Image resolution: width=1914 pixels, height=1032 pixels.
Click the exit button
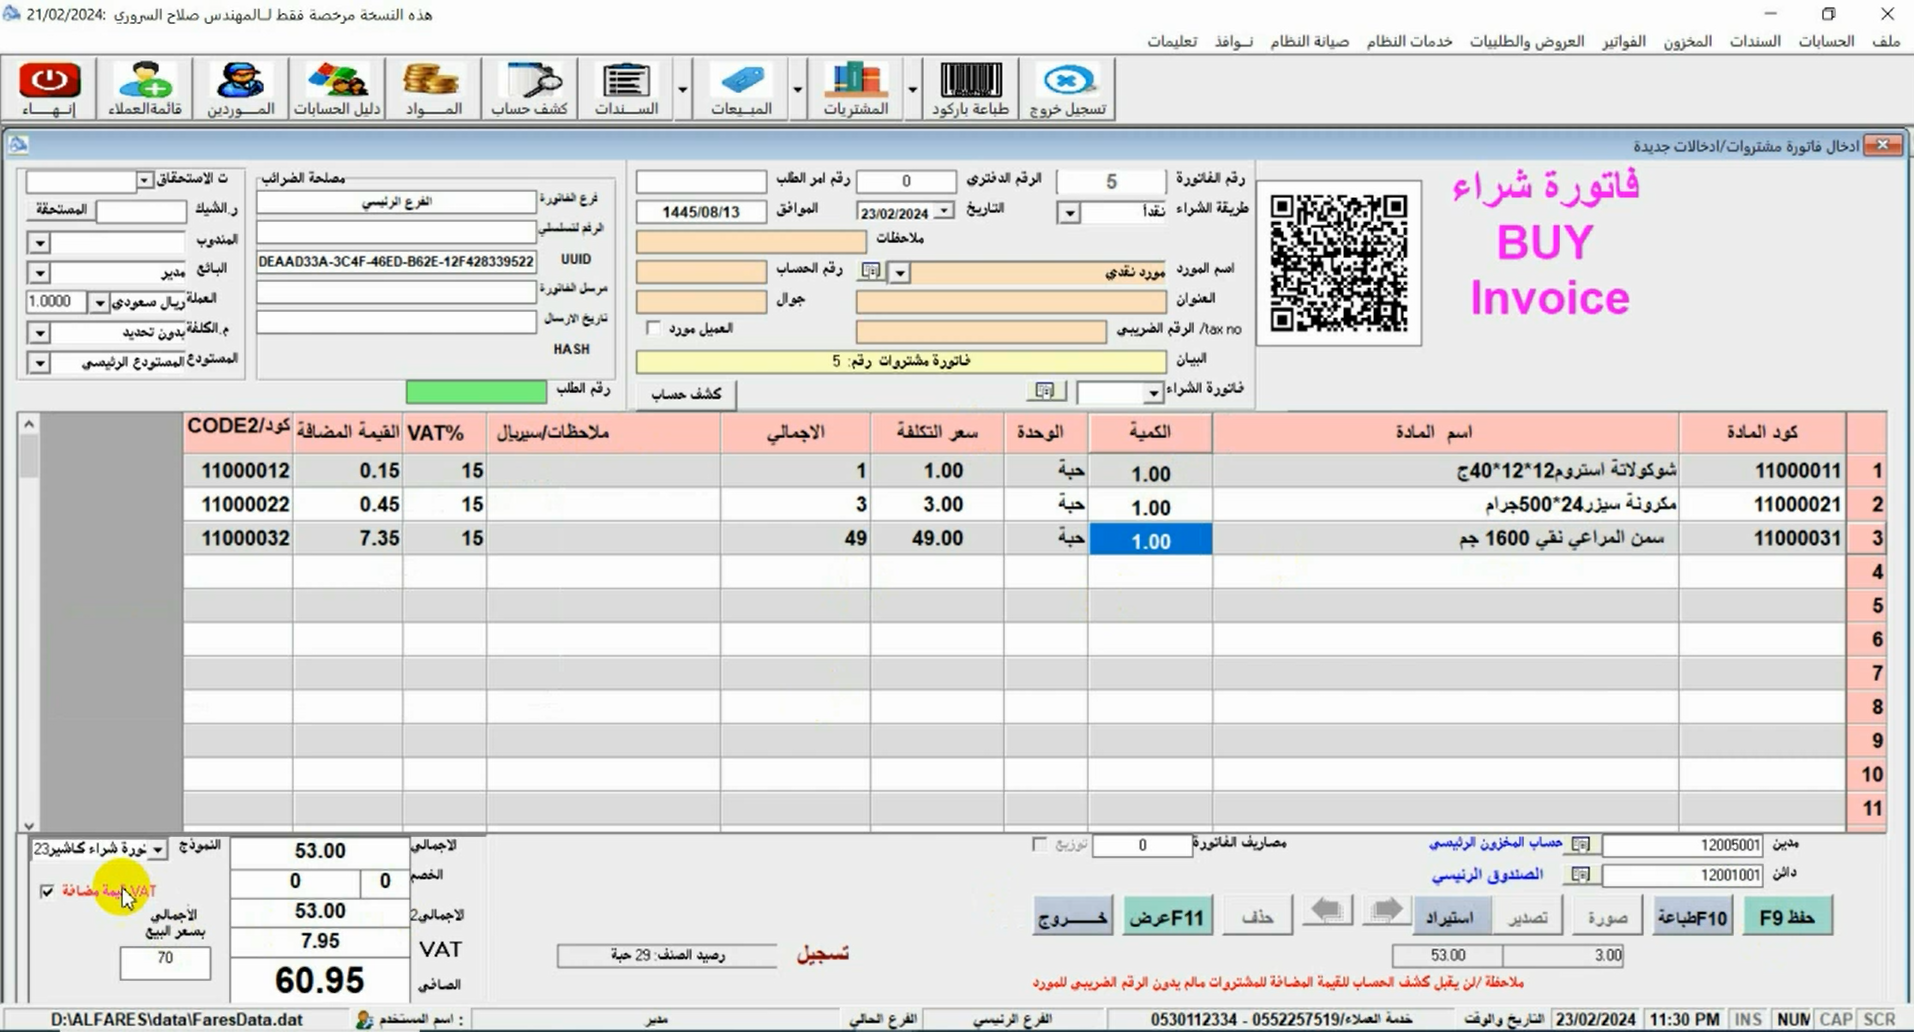[1072, 916]
